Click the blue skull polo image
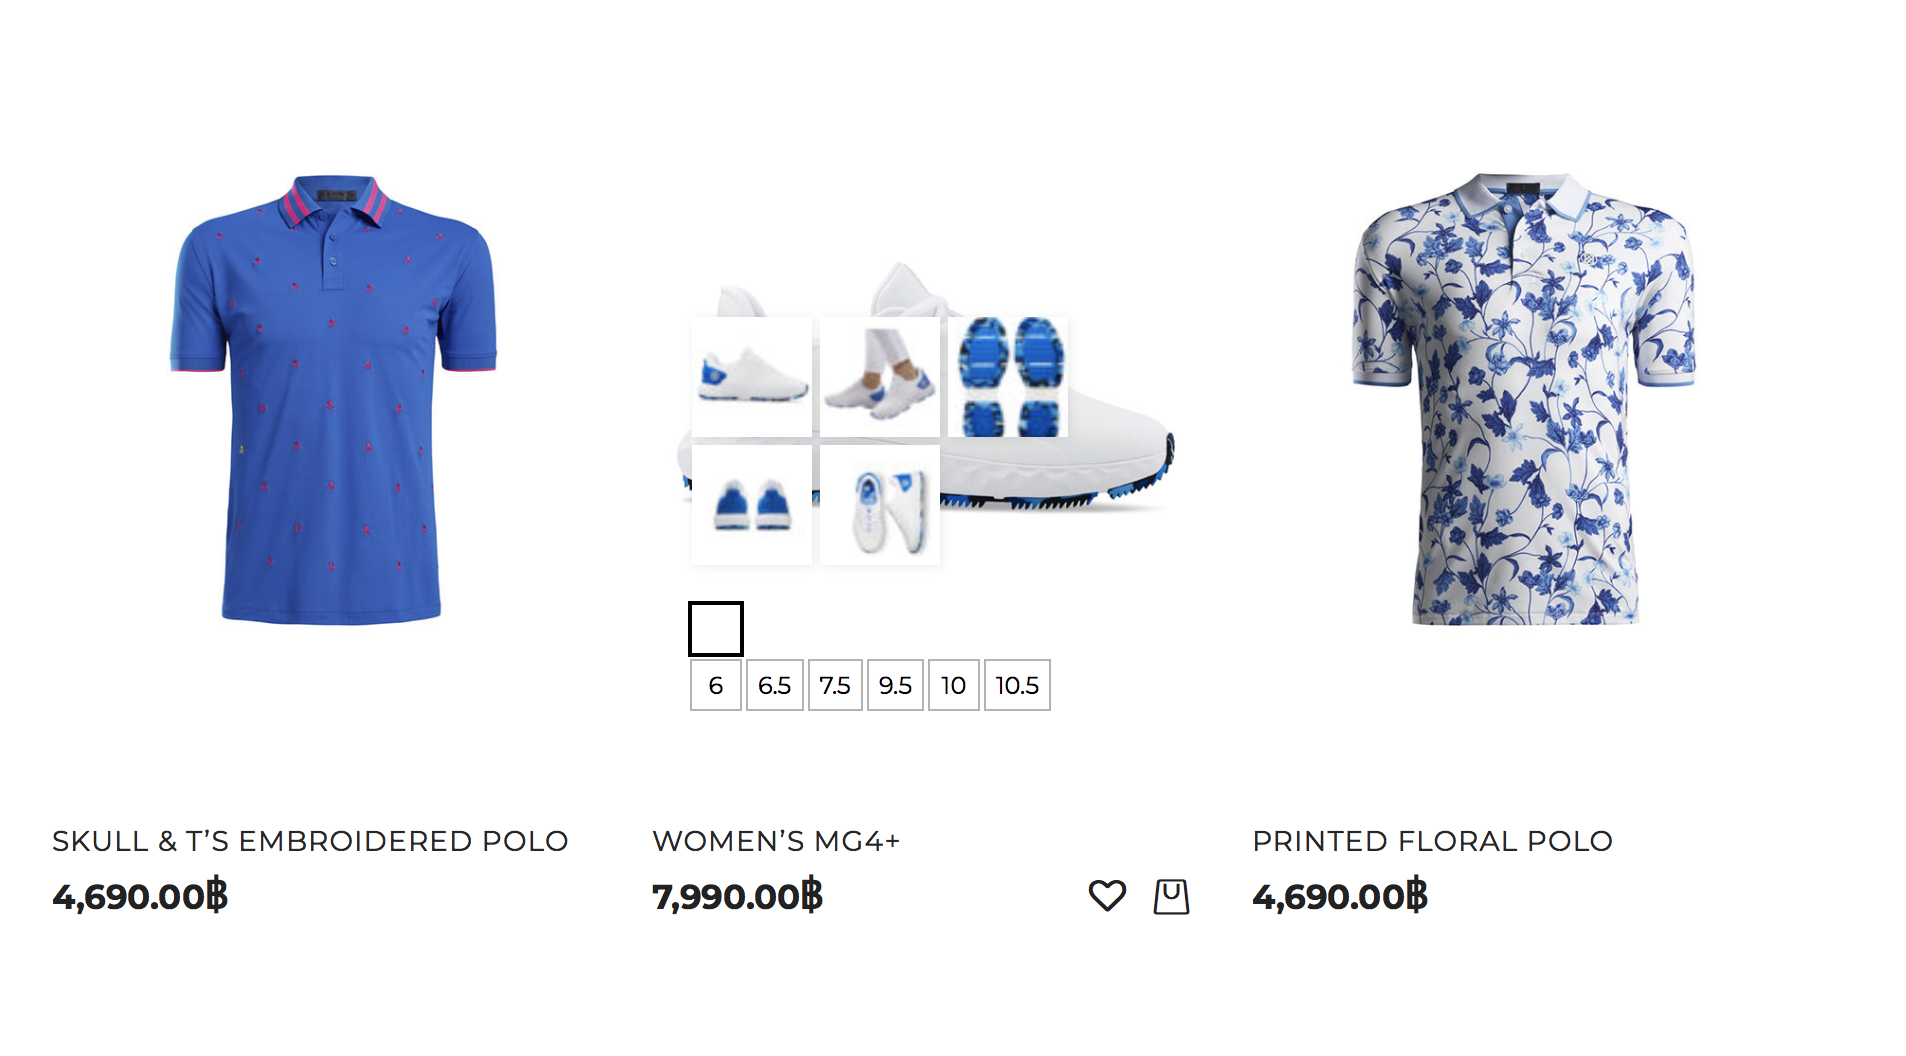The height and width of the screenshot is (1056, 1906). tap(334, 400)
